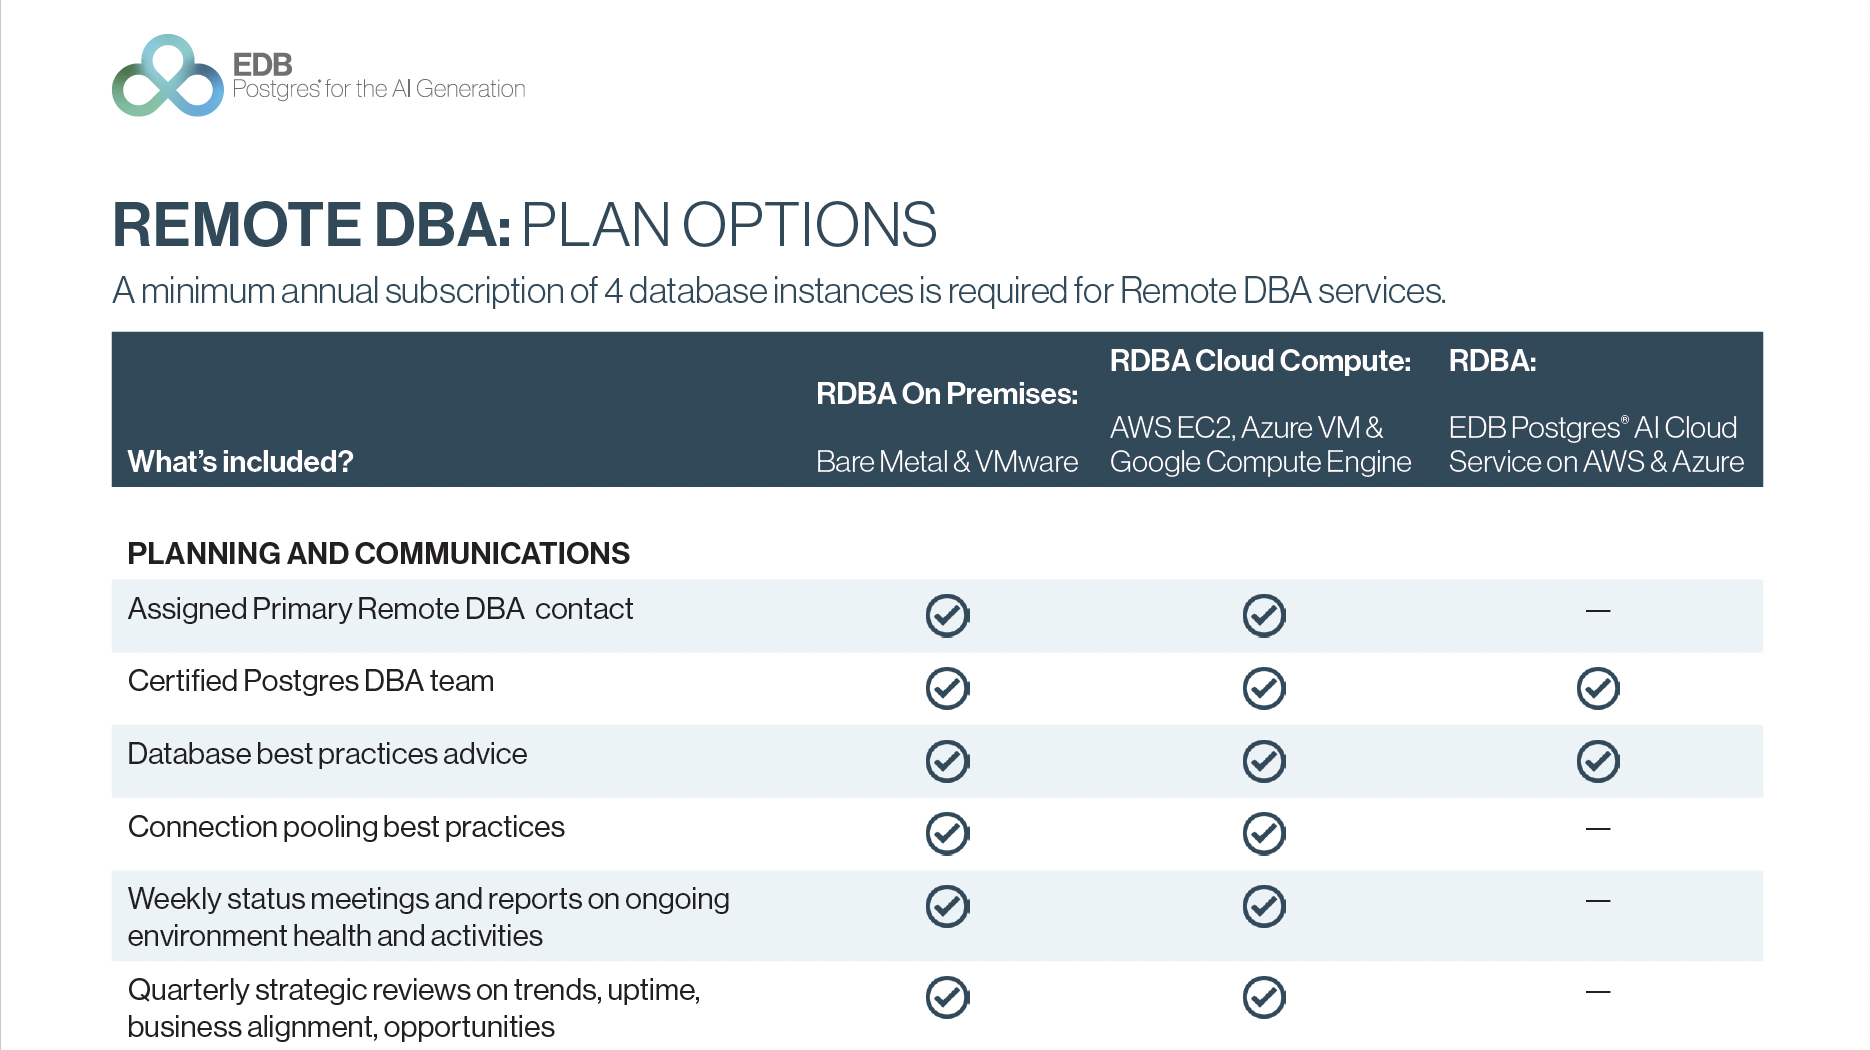Click On Premises checkmark for Certified Postgres team
The image size is (1870, 1050).
(x=947, y=688)
